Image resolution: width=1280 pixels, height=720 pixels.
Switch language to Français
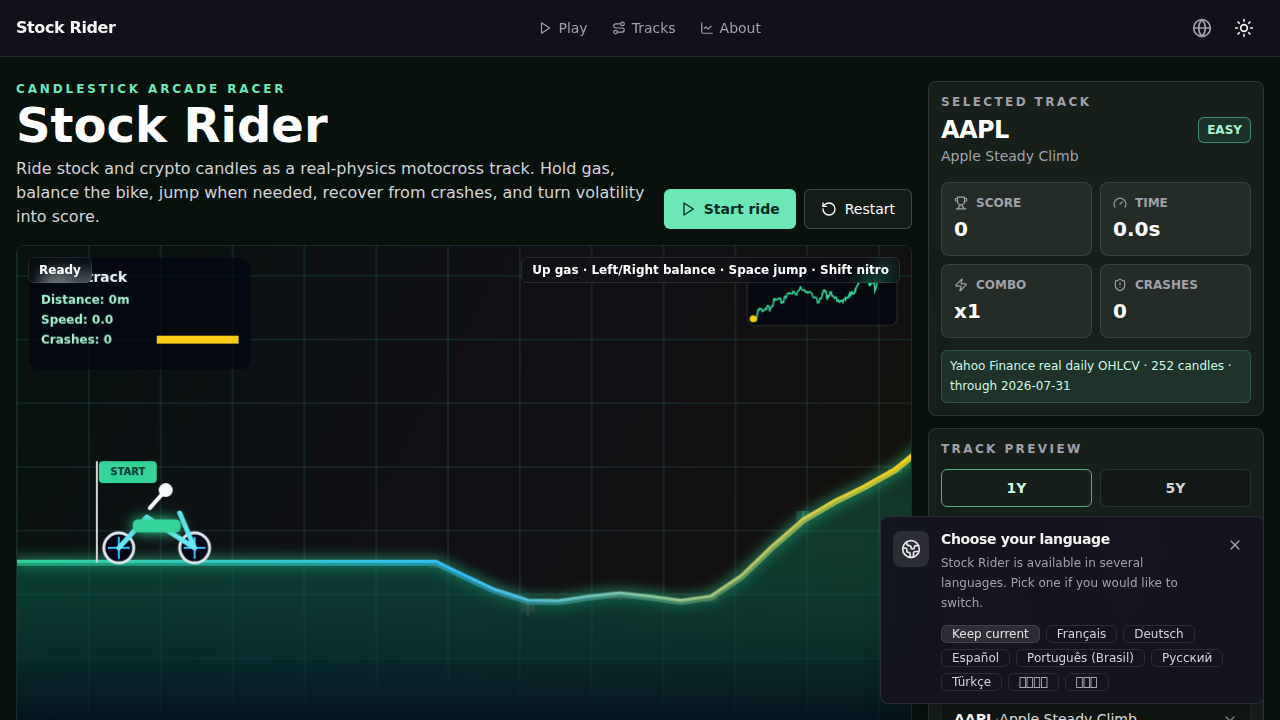(x=1081, y=634)
